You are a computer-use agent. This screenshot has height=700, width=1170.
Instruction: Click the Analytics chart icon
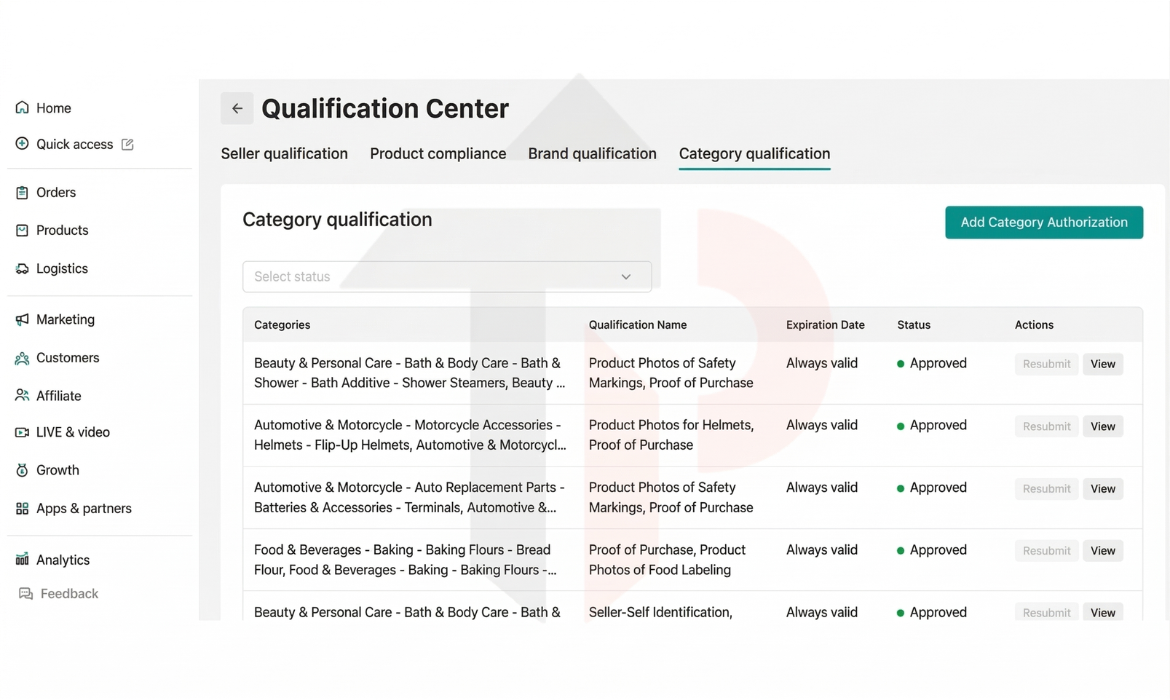pos(22,560)
